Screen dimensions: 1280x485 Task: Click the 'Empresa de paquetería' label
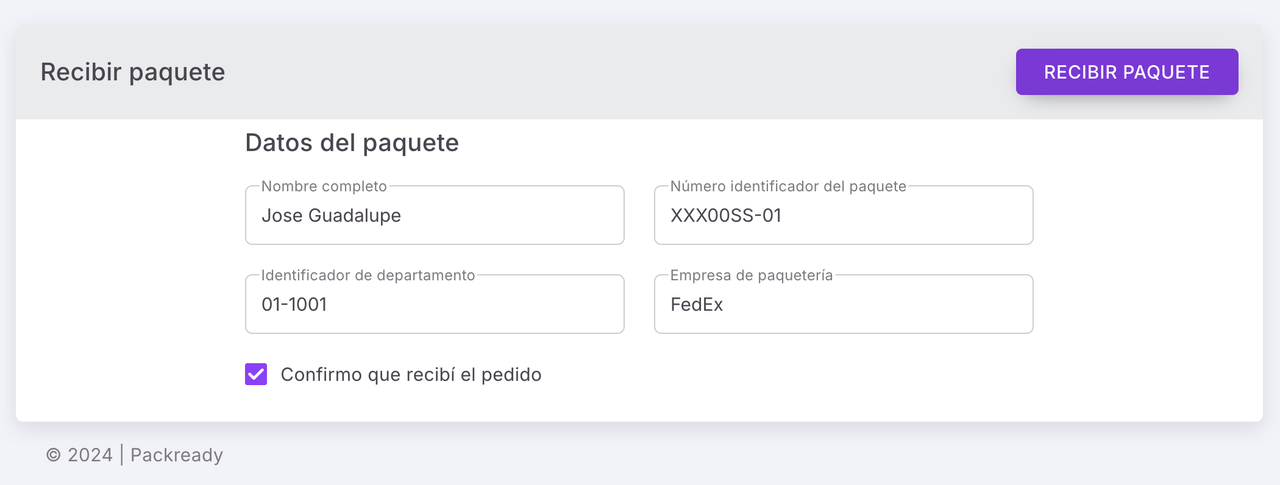coord(751,275)
